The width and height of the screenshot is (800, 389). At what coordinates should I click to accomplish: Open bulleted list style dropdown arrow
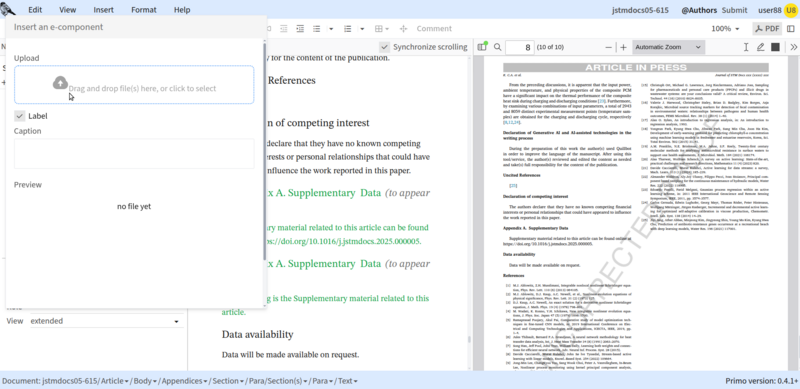coord(331,29)
